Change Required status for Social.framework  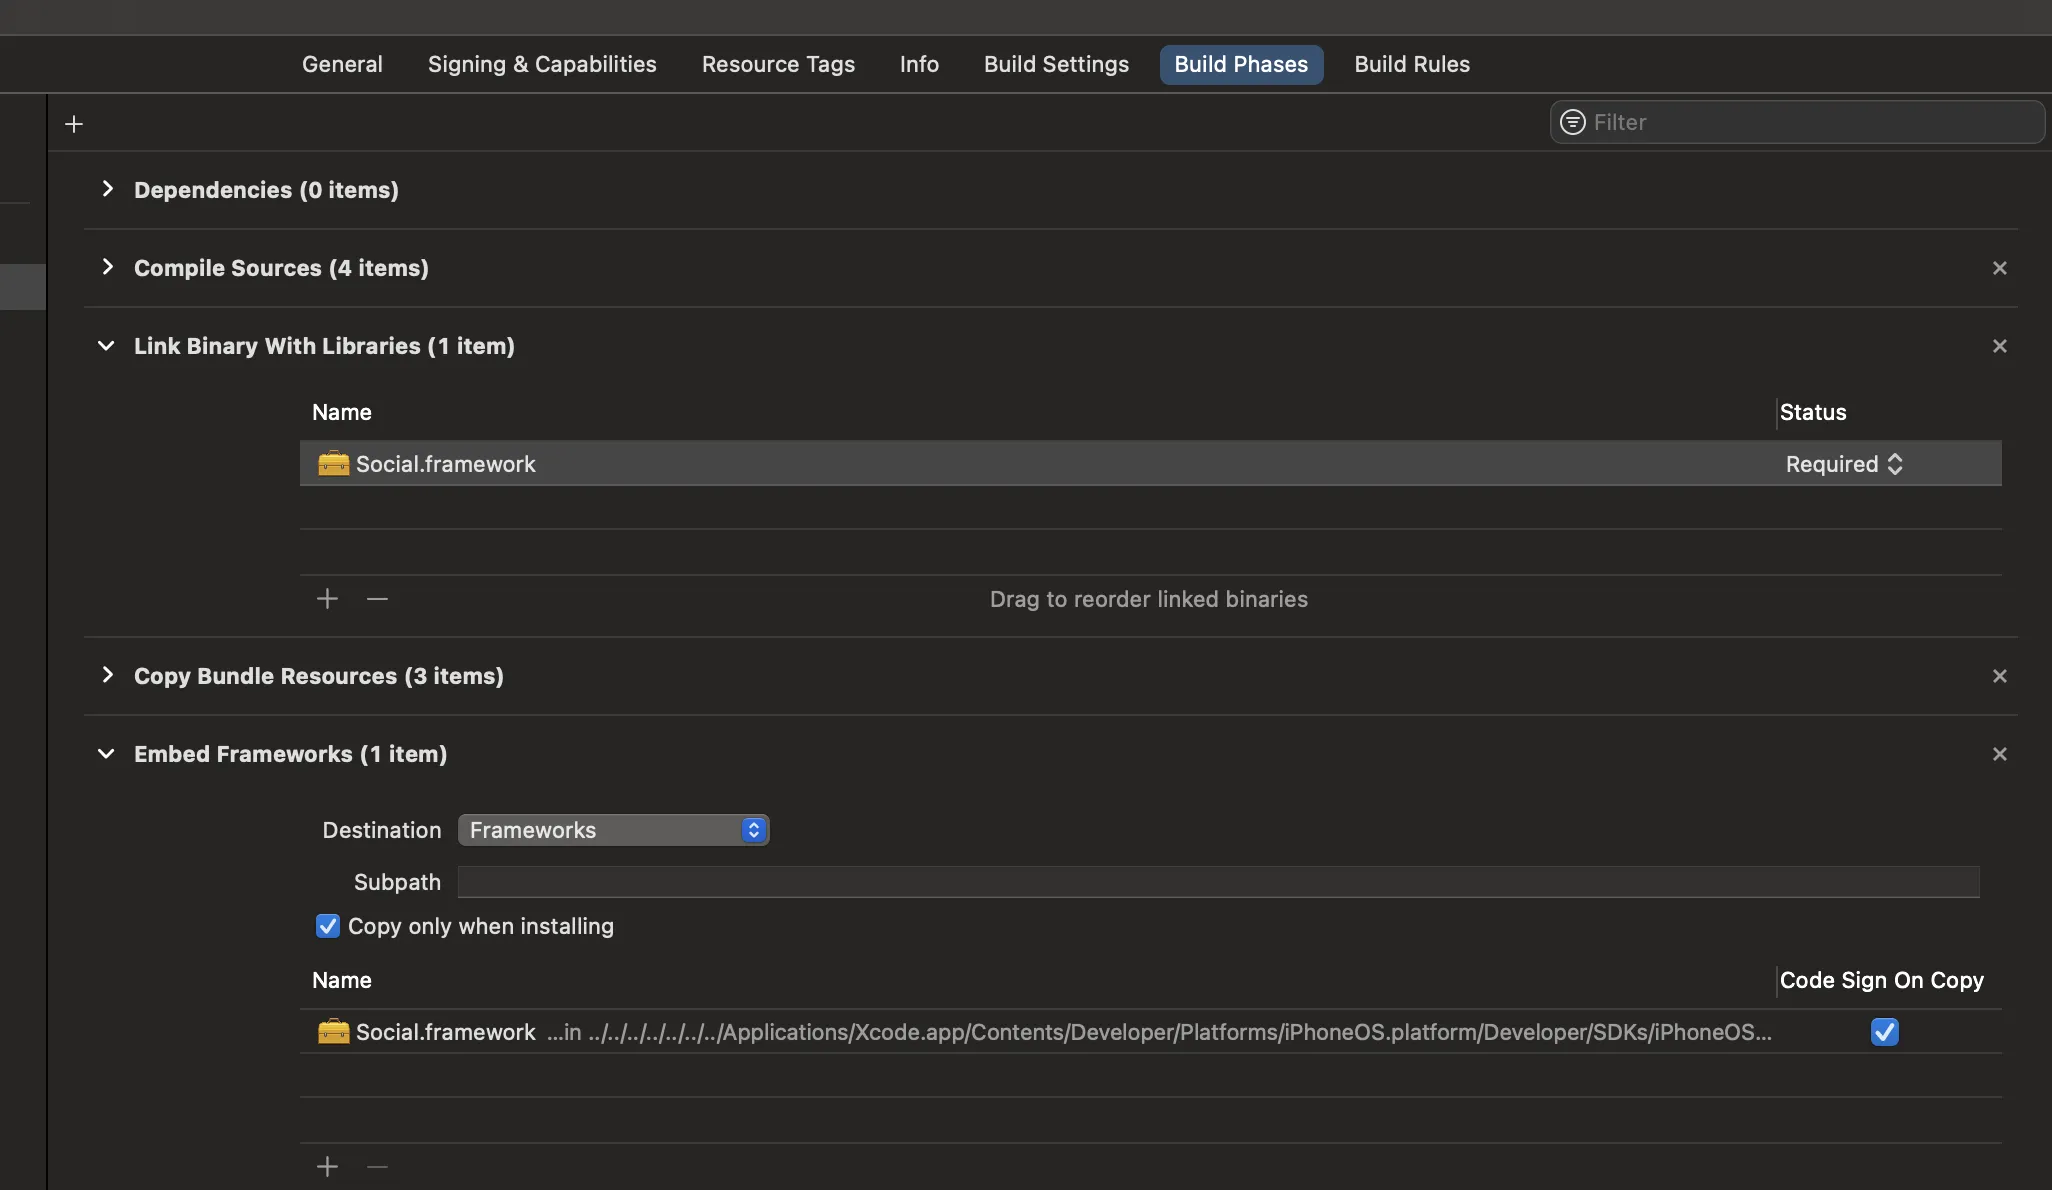(1844, 464)
